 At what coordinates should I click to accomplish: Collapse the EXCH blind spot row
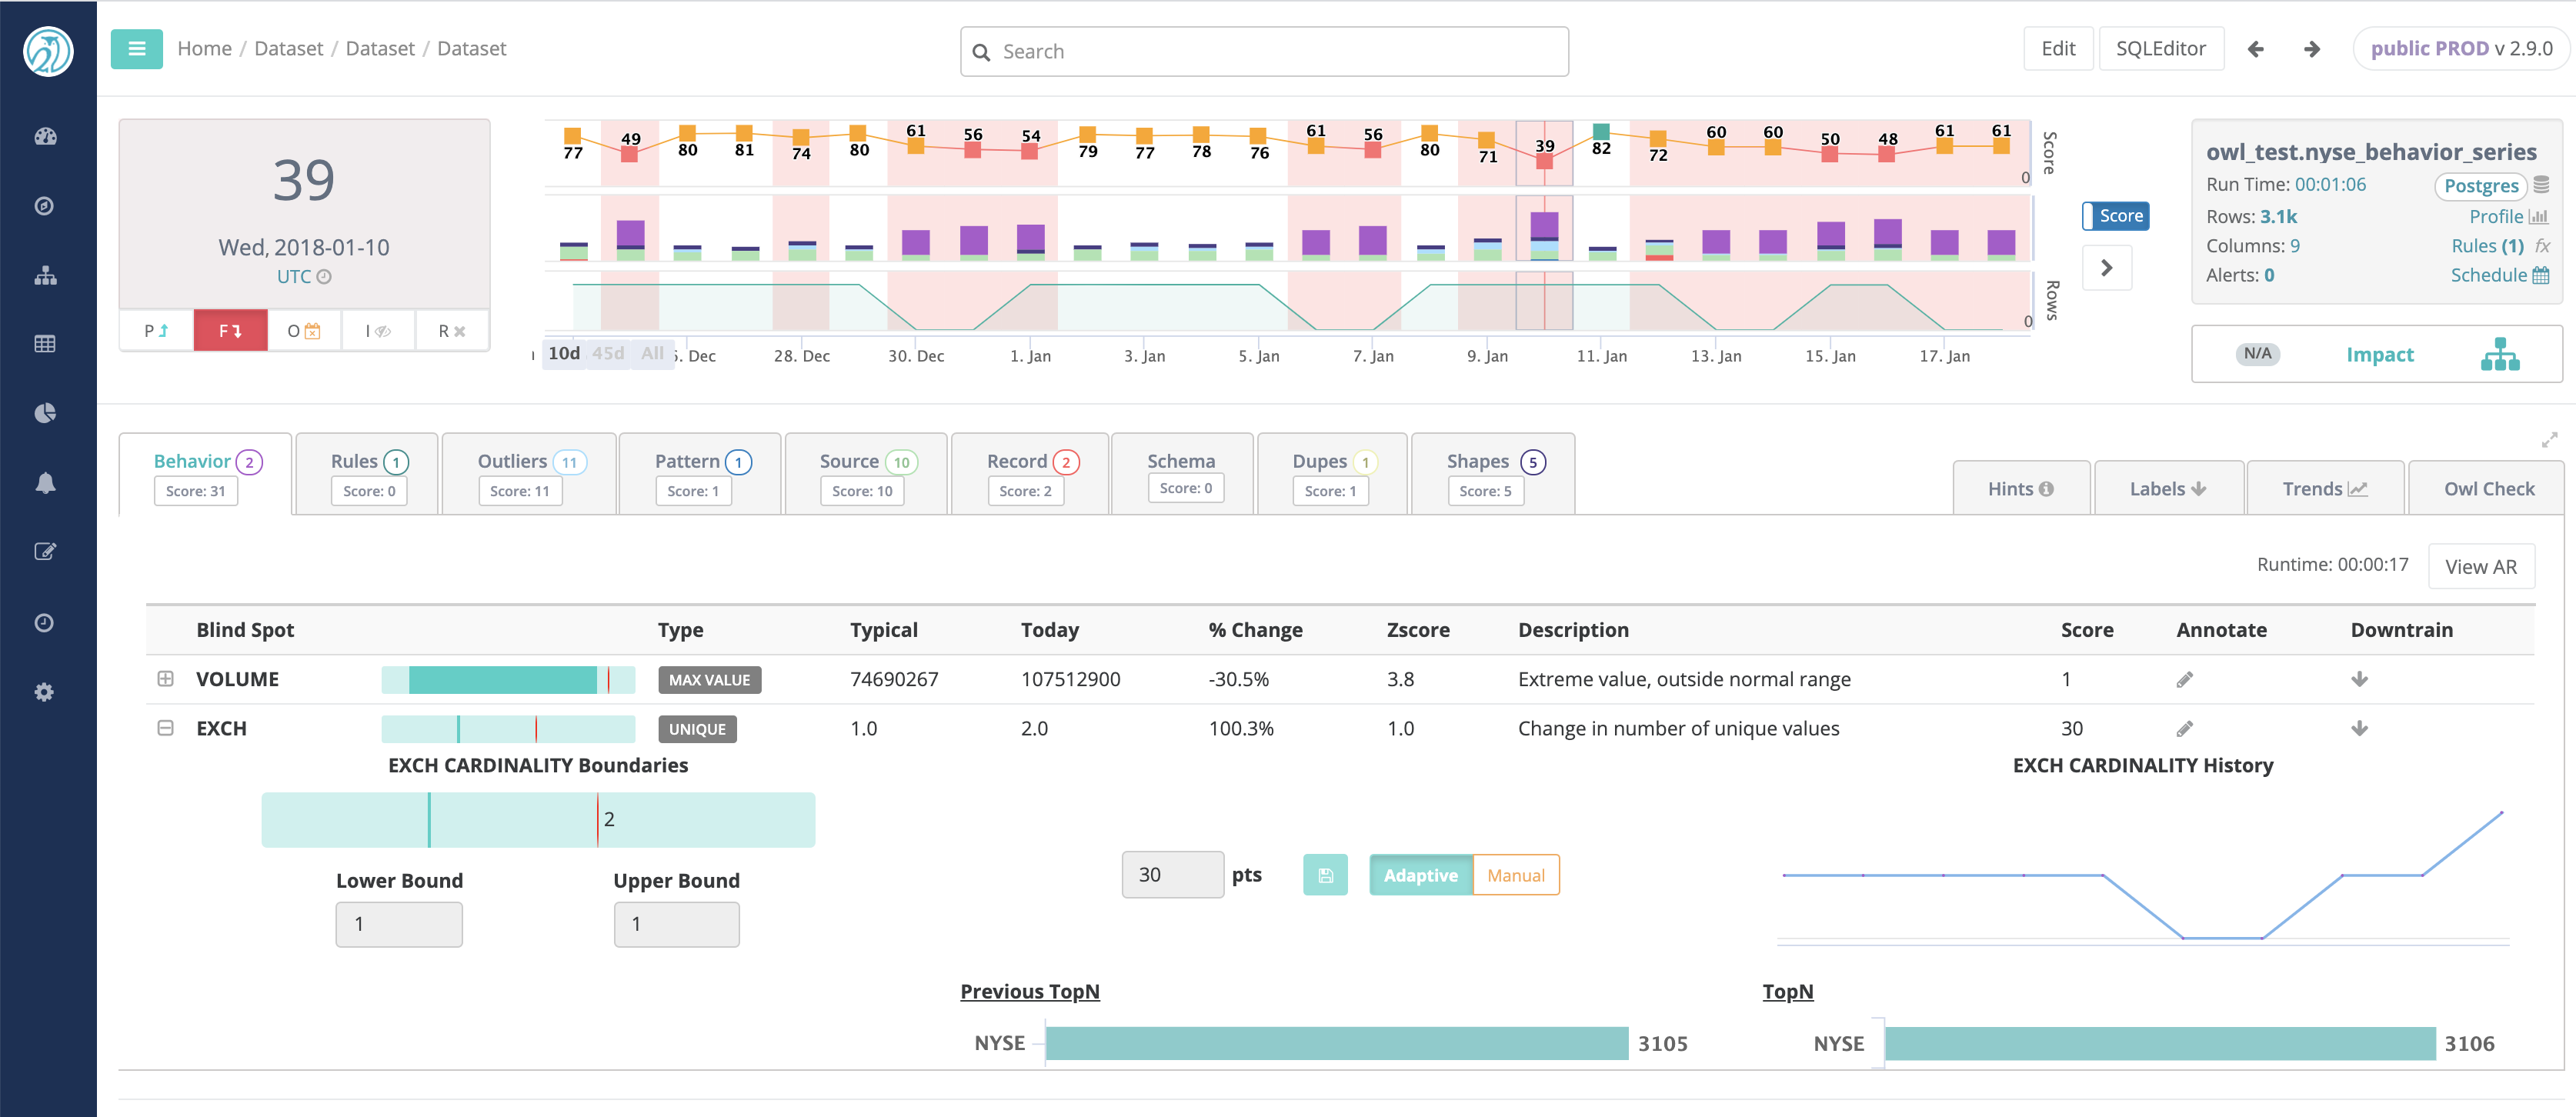pyautogui.click(x=166, y=728)
